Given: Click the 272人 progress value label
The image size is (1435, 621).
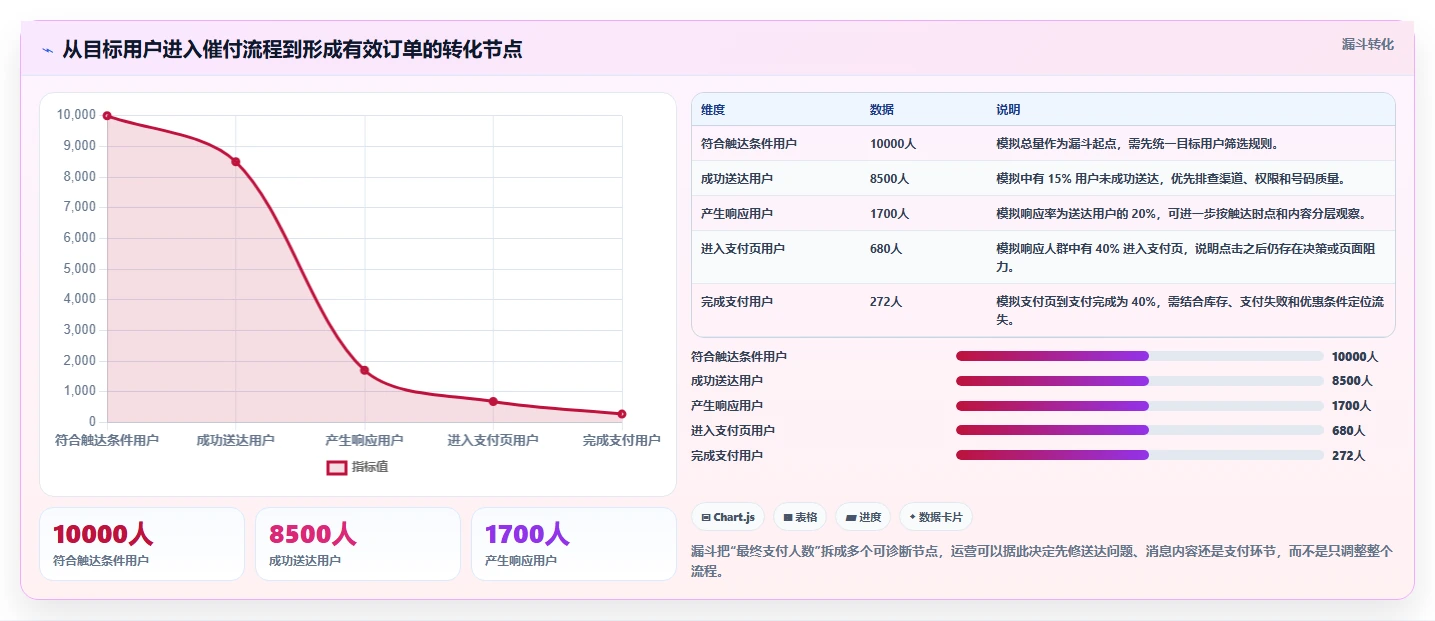Looking at the screenshot, I should [1348, 455].
